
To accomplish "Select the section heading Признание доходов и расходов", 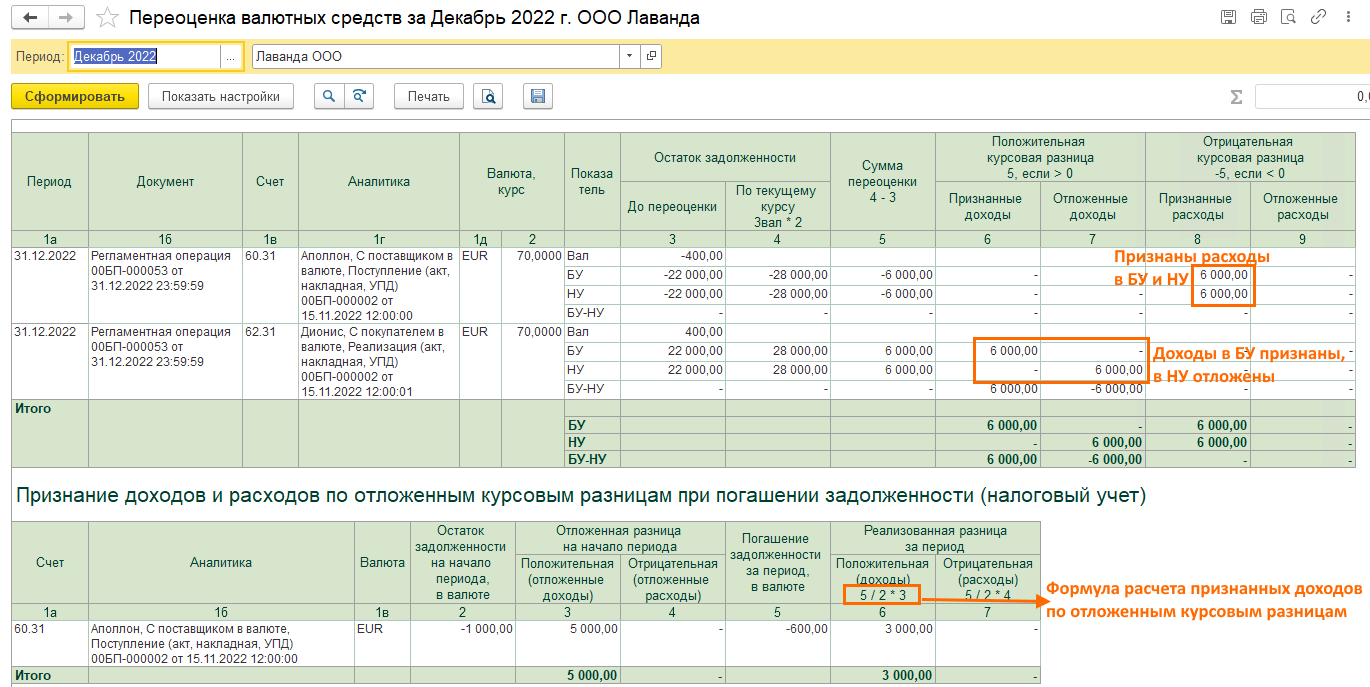I will [x=582, y=495].
